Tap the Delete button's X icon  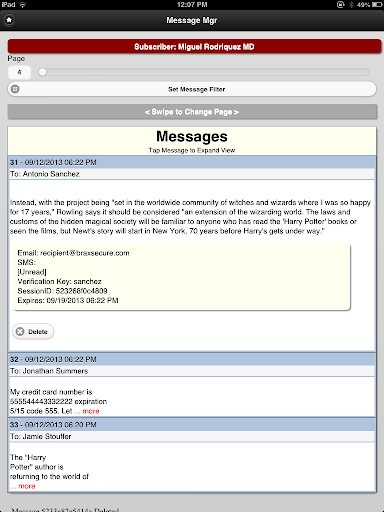click(x=20, y=331)
